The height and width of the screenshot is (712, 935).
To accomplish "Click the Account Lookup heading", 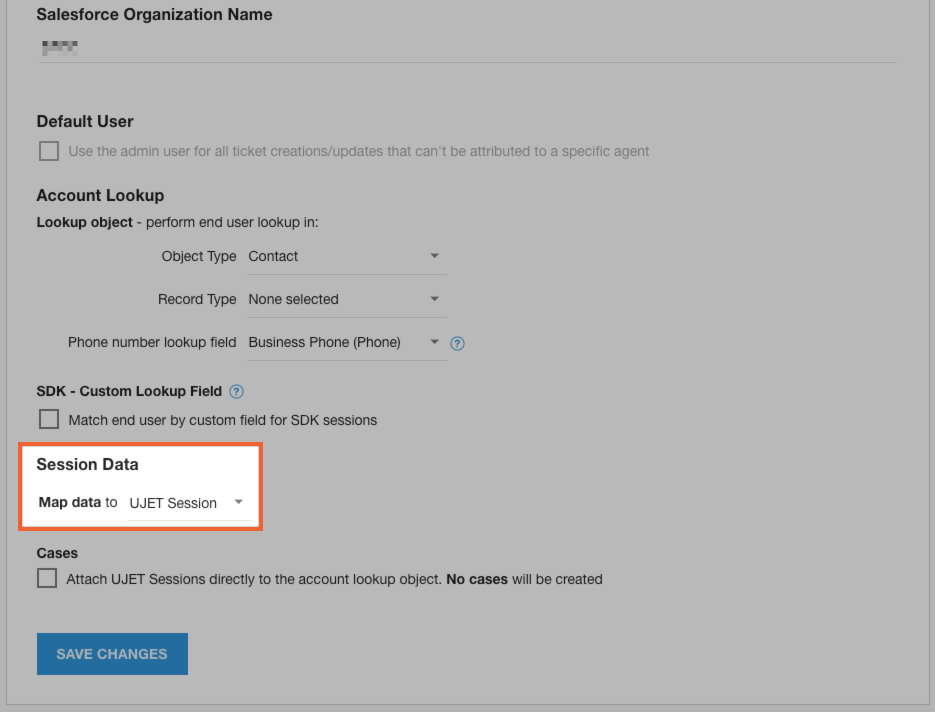I will pyautogui.click(x=100, y=196).
